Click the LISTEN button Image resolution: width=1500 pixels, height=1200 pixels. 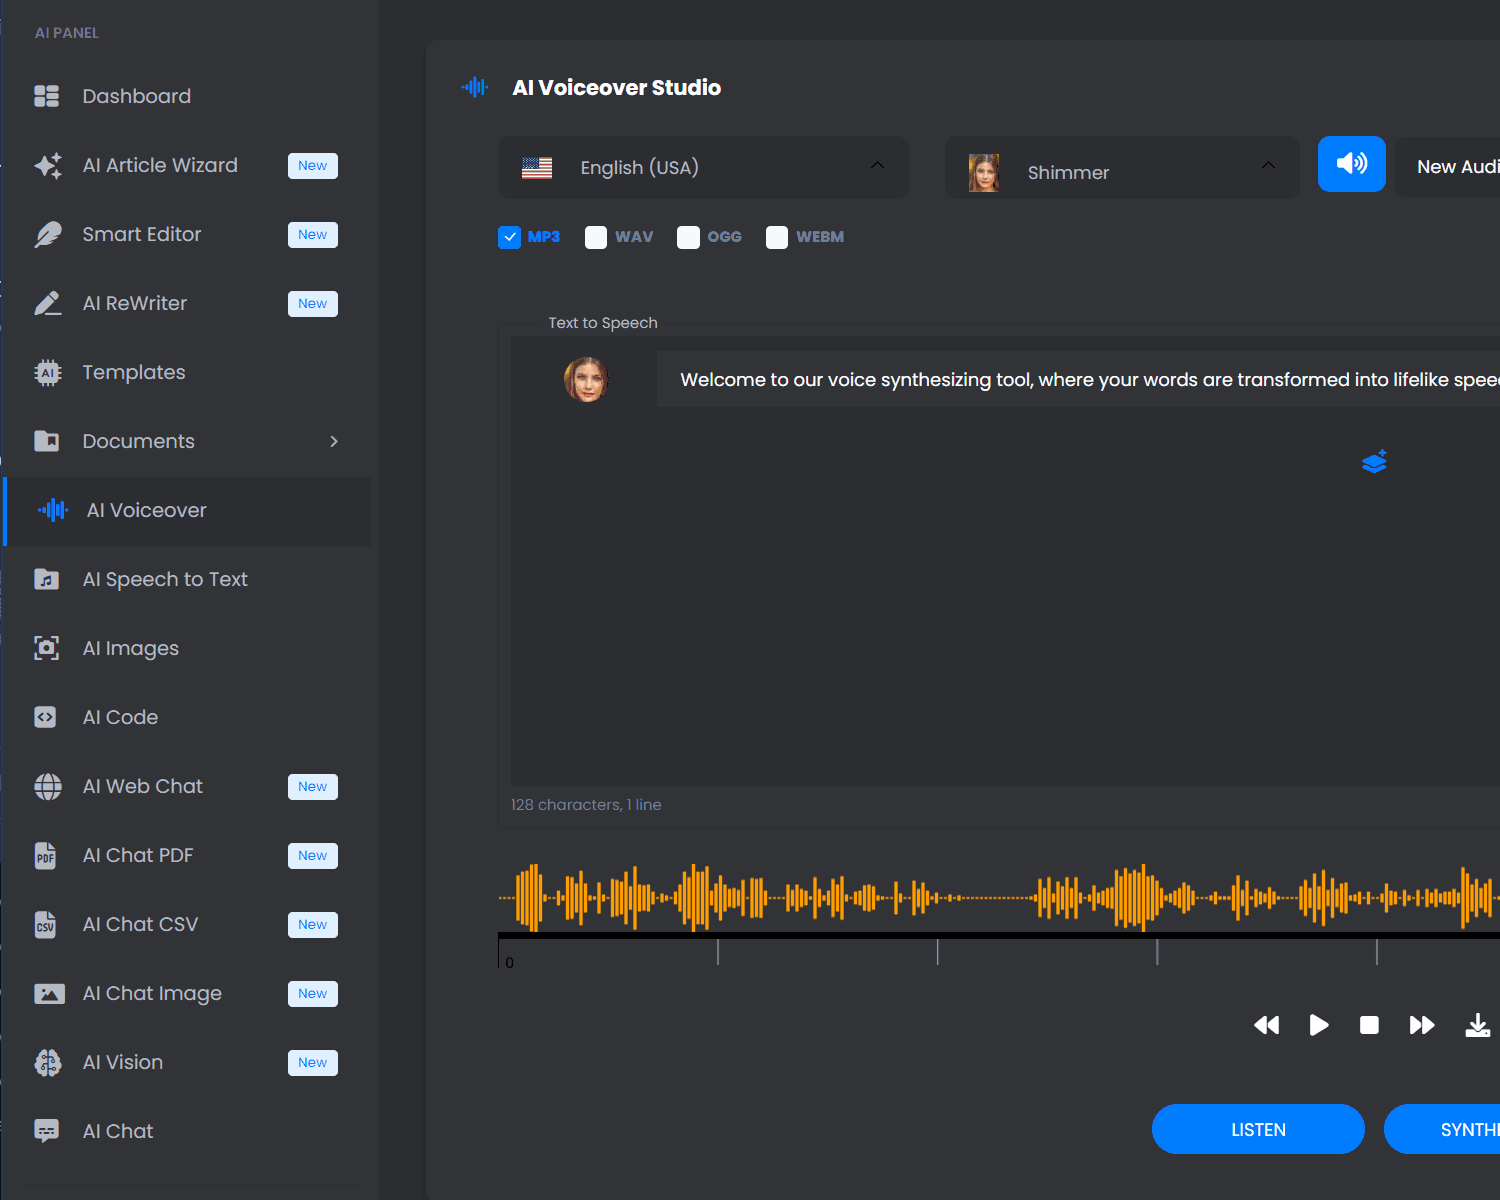[1258, 1129]
